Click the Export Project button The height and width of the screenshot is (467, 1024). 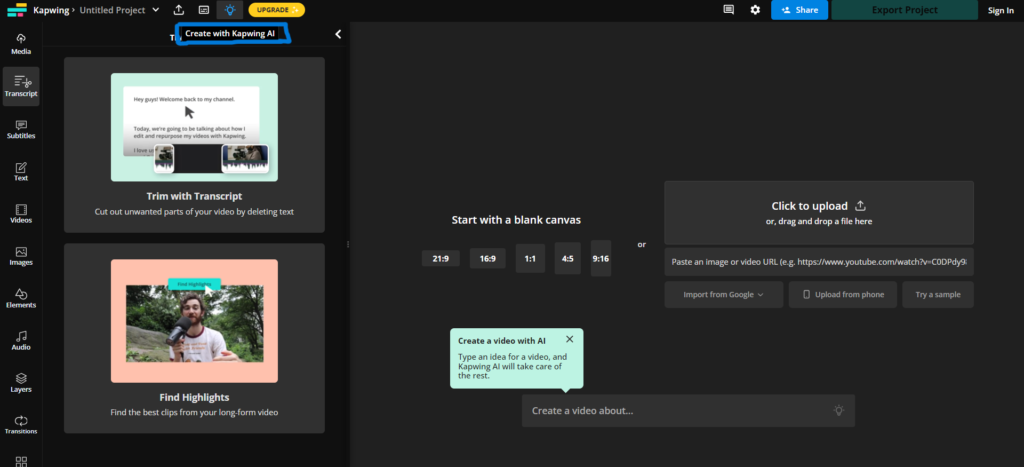(x=904, y=10)
